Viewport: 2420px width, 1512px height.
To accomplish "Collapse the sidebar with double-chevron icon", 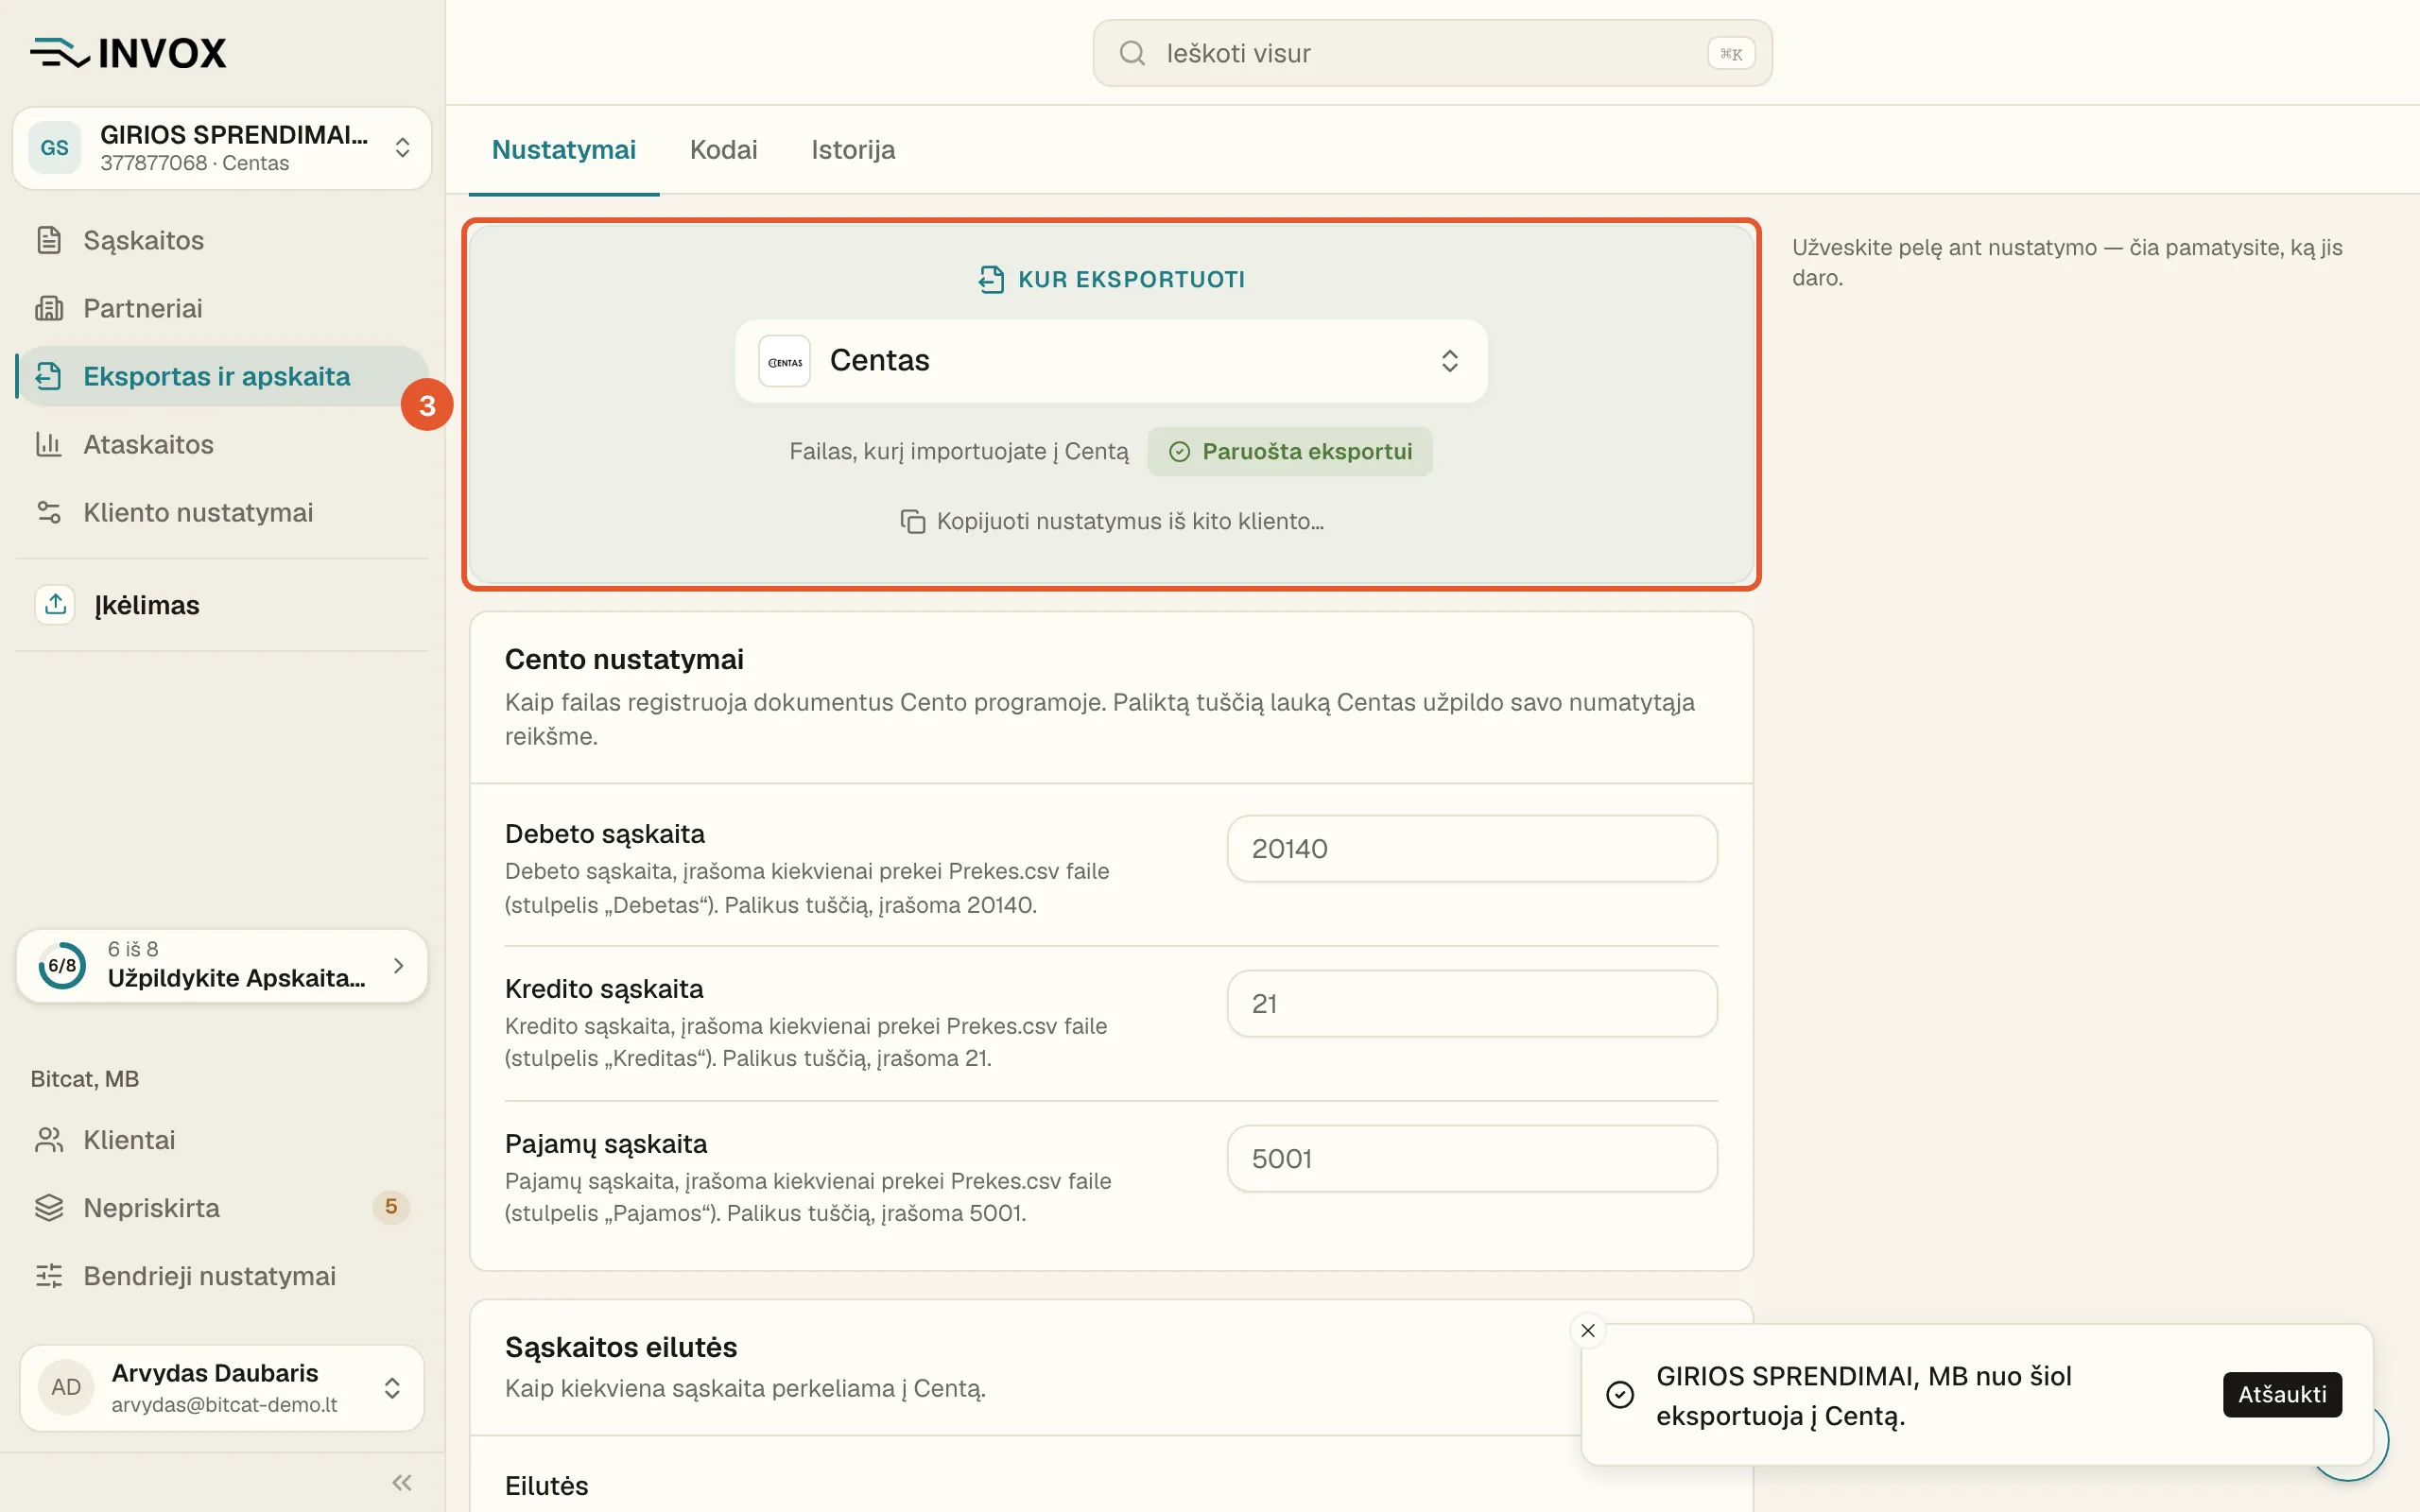I will (402, 1482).
